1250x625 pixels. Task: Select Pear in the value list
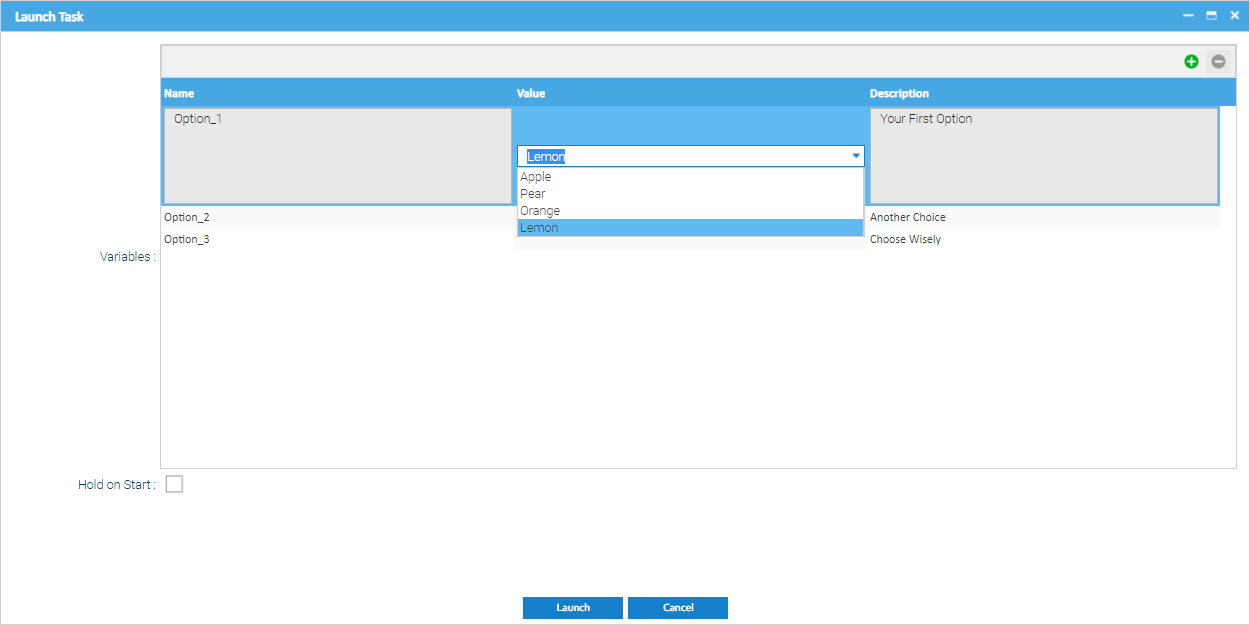point(533,194)
